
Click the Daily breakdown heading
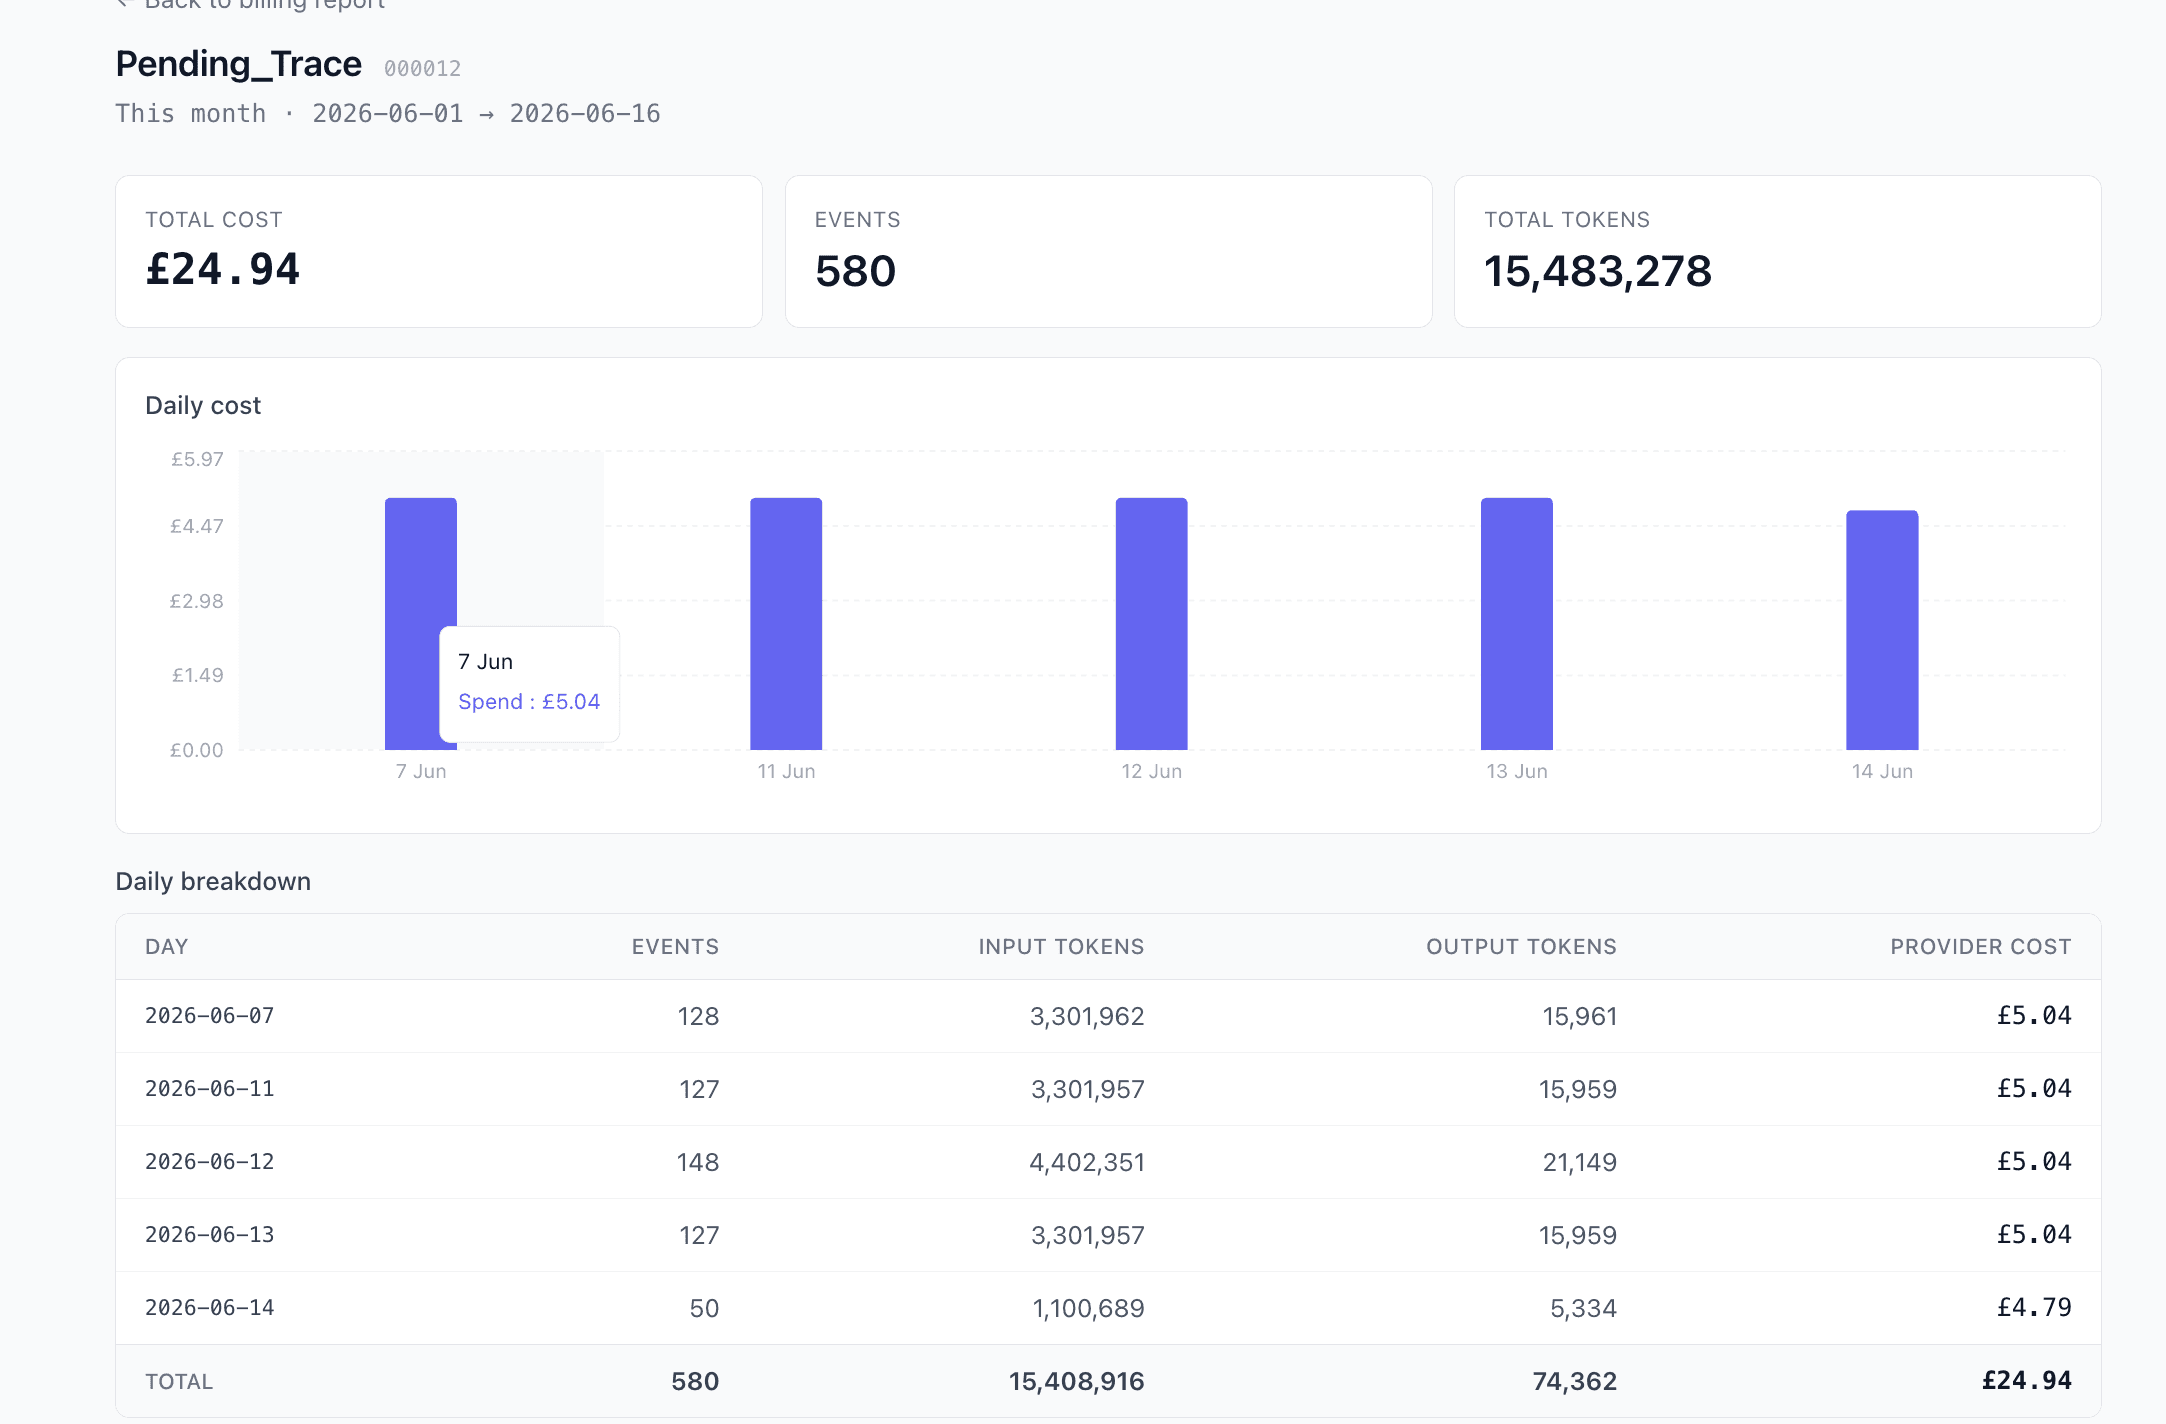tap(213, 881)
